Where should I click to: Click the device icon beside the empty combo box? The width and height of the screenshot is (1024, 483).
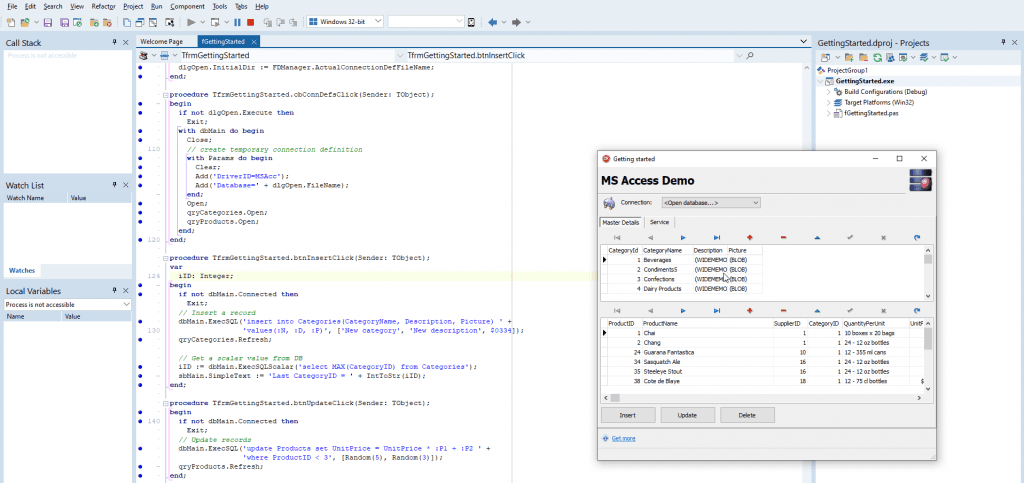point(471,22)
